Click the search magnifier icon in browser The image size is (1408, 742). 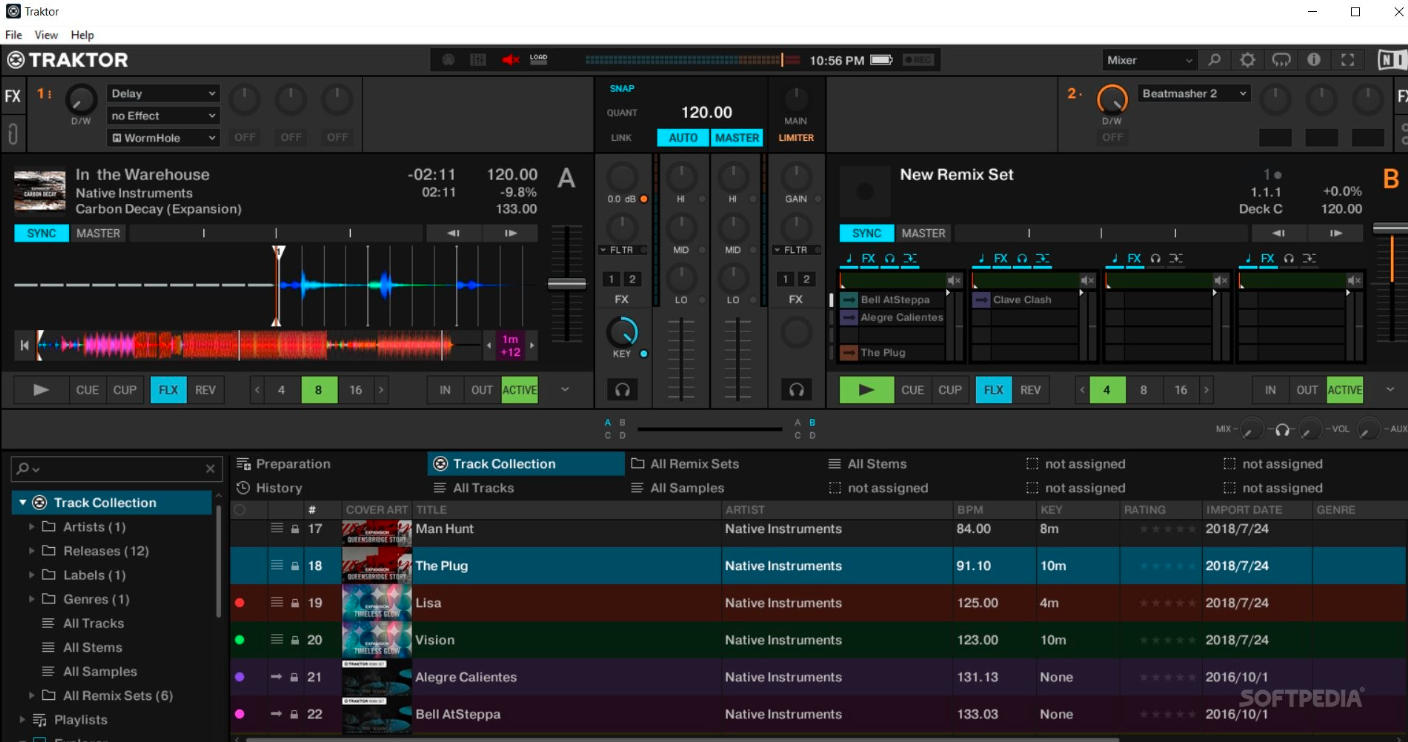point(24,468)
